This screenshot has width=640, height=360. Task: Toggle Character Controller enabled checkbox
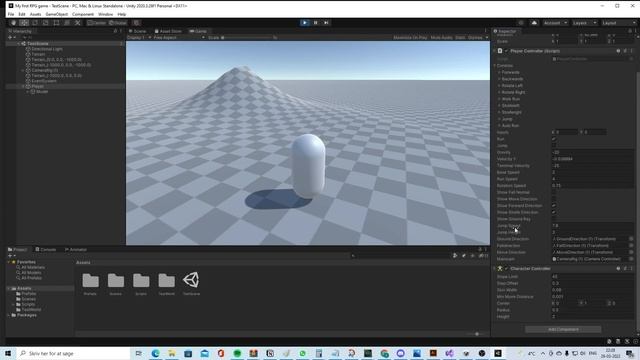(507, 269)
